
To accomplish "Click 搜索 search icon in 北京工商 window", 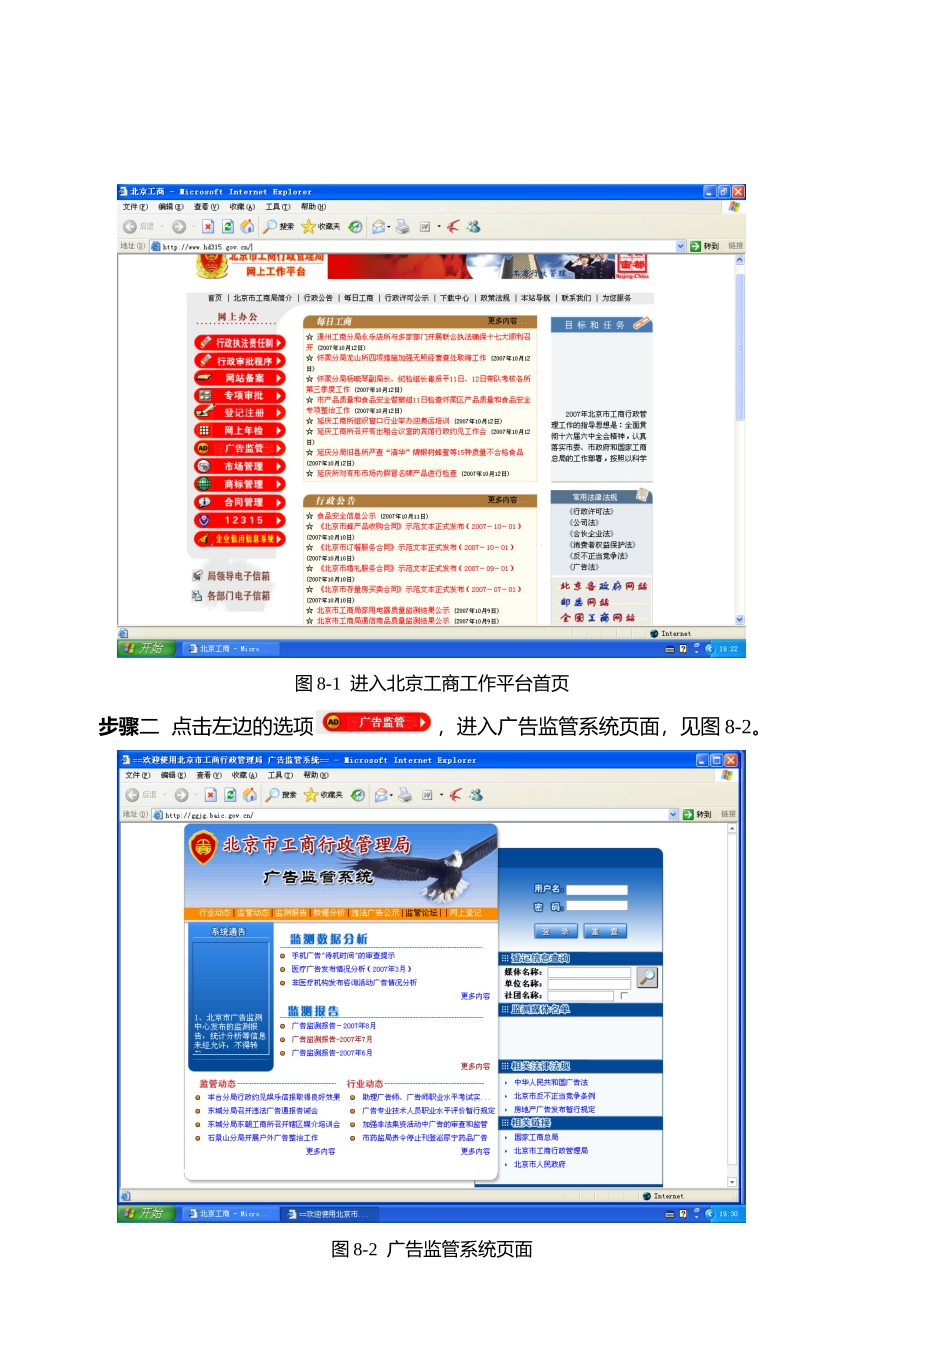I will (270, 227).
